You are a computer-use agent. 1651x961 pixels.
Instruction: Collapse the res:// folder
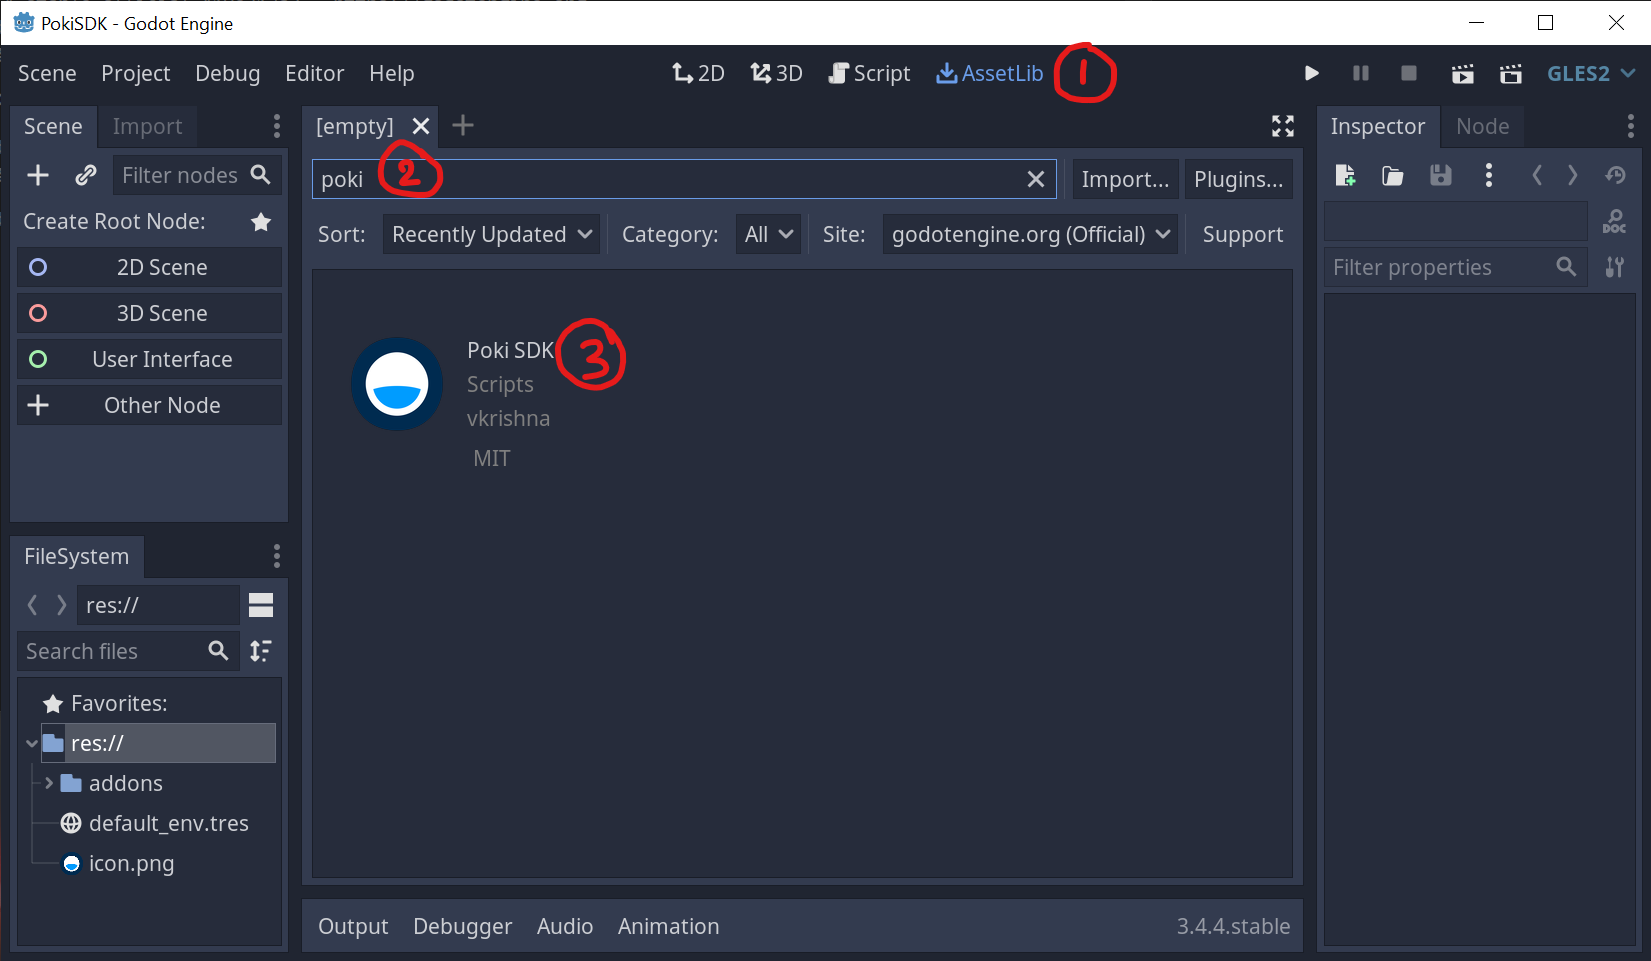(32, 744)
